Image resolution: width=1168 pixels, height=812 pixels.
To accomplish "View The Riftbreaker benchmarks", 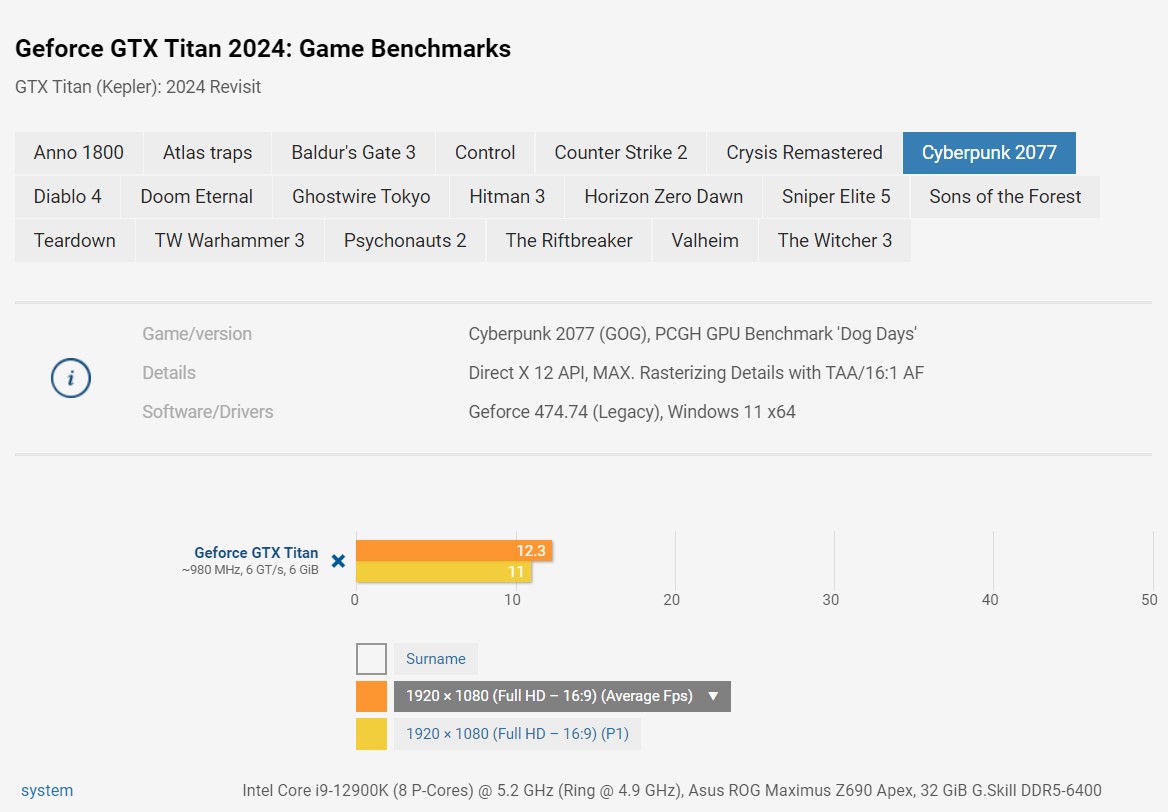I will click(x=569, y=241).
